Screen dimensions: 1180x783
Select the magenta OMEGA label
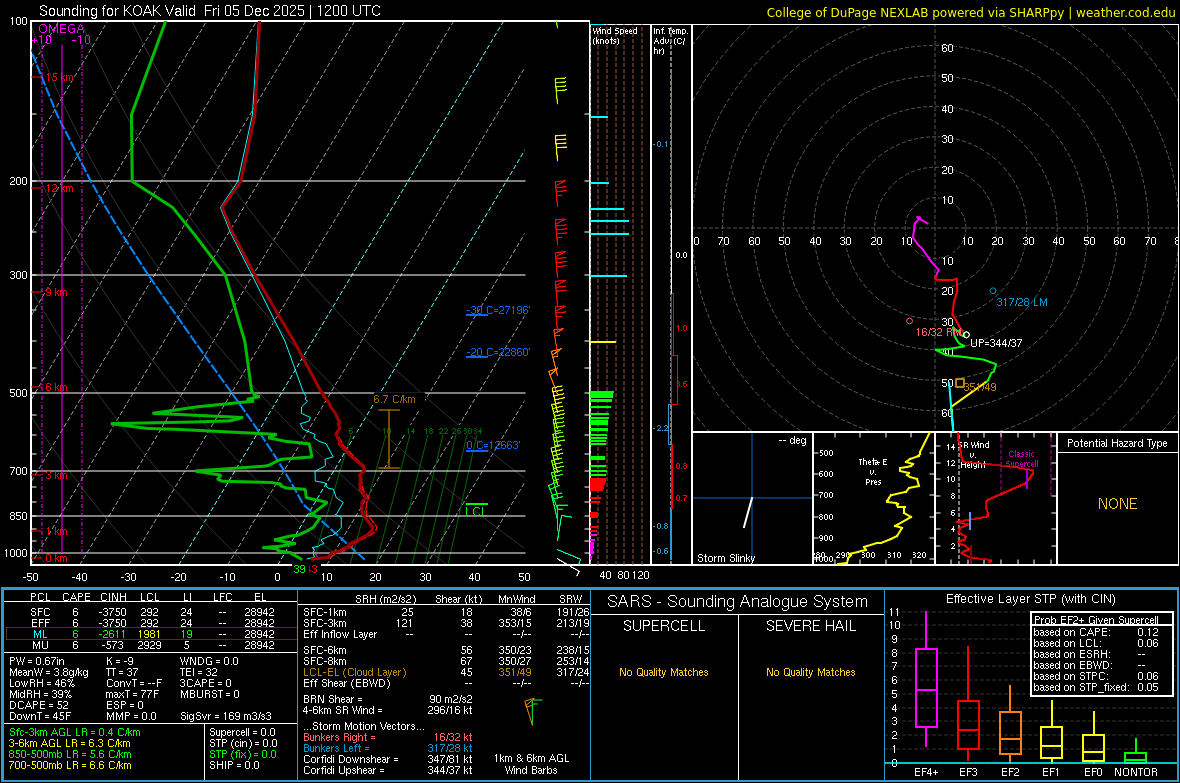click(62, 29)
